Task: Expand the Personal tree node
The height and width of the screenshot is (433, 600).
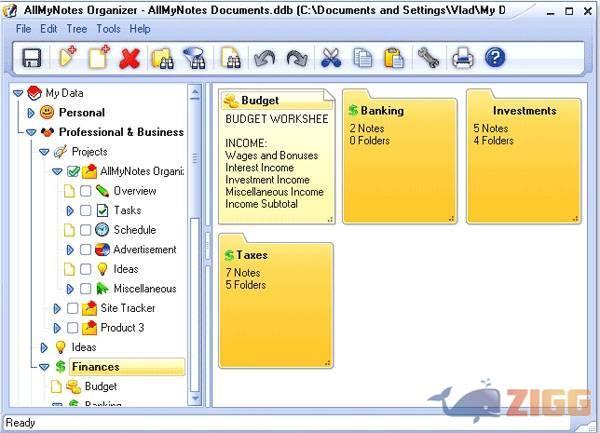Action: (31, 113)
